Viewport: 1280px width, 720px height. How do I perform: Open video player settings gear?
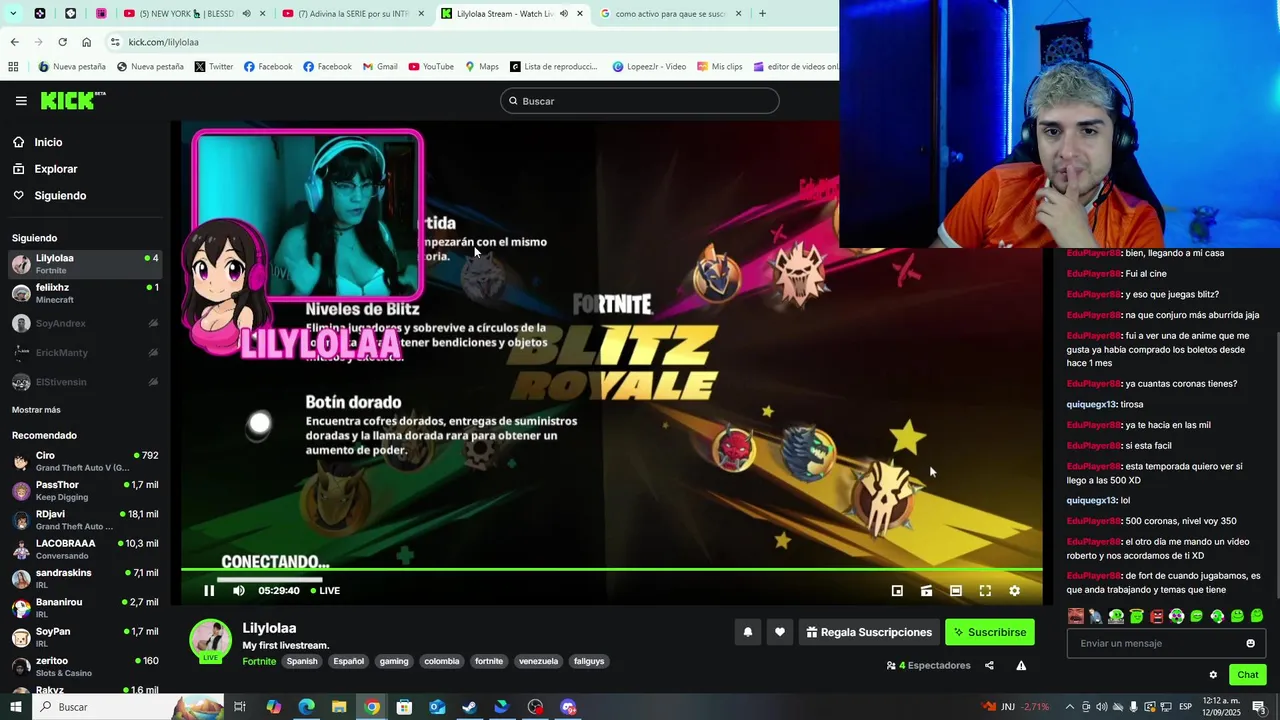[1014, 591]
